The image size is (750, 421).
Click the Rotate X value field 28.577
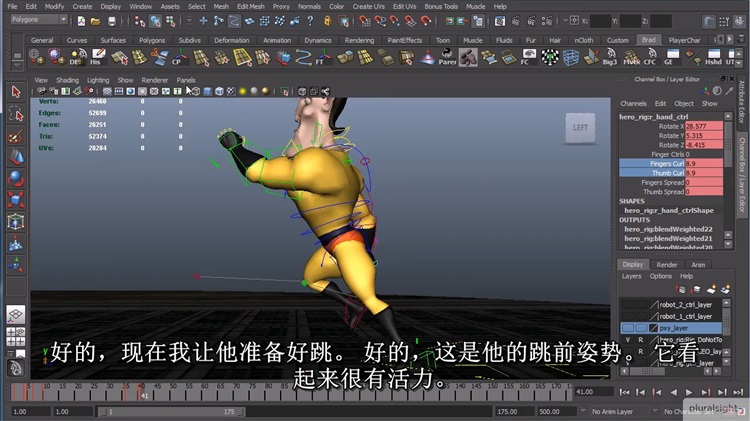coord(704,126)
